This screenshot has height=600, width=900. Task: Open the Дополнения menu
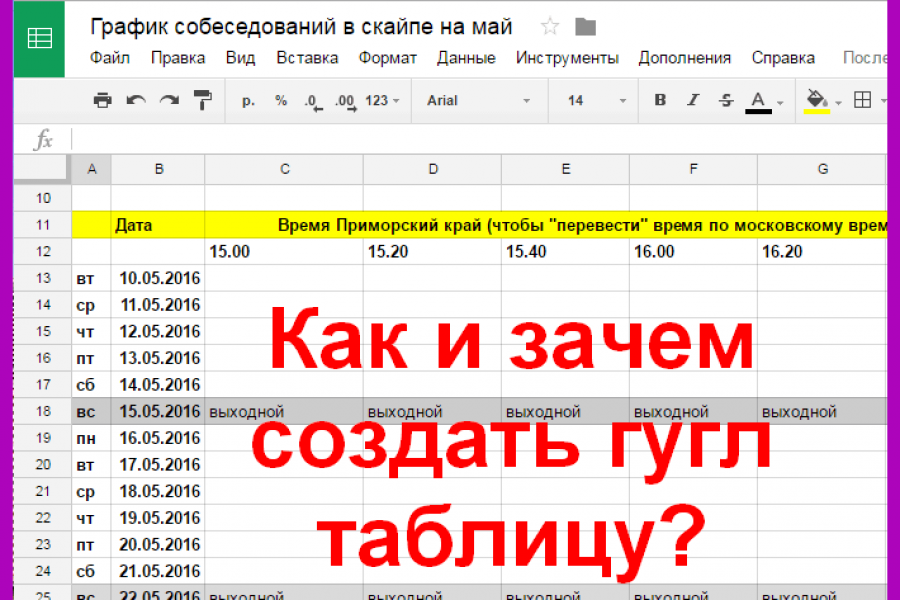(x=685, y=58)
